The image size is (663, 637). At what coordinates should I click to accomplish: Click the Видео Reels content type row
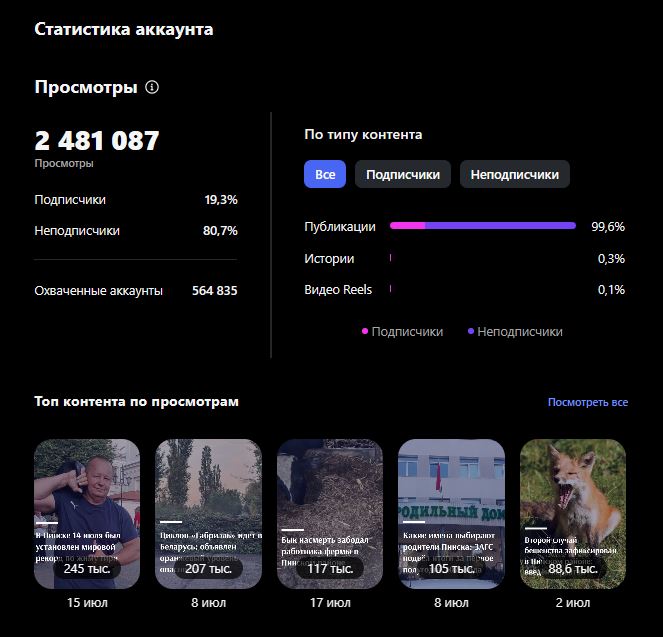(338, 289)
